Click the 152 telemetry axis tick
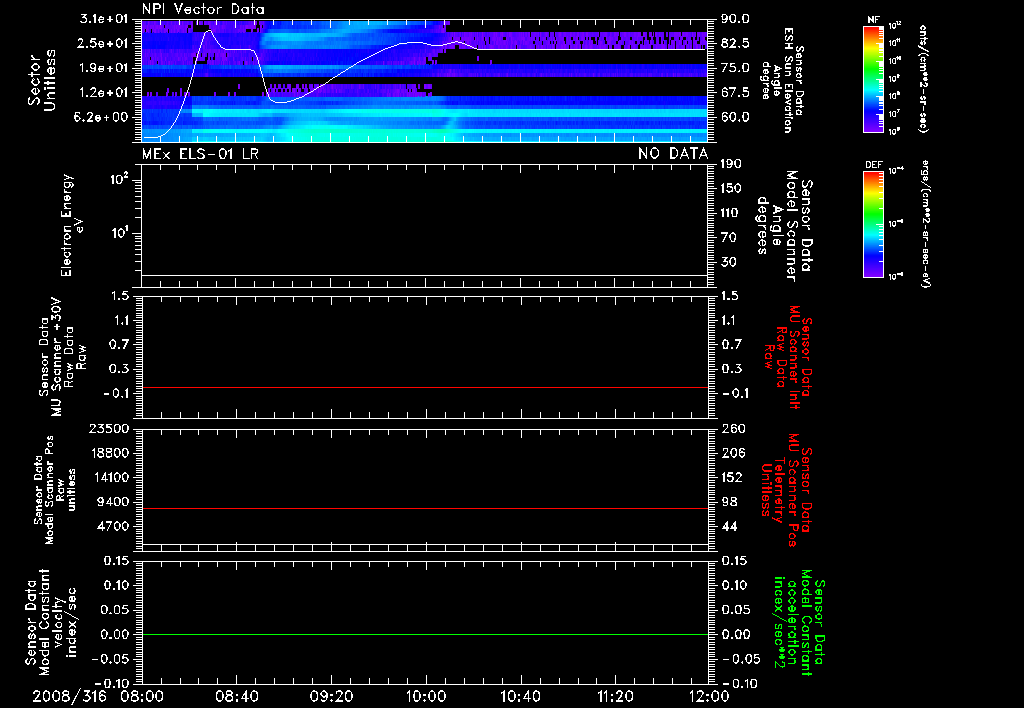The image size is (1024, 708). [733, 477]
